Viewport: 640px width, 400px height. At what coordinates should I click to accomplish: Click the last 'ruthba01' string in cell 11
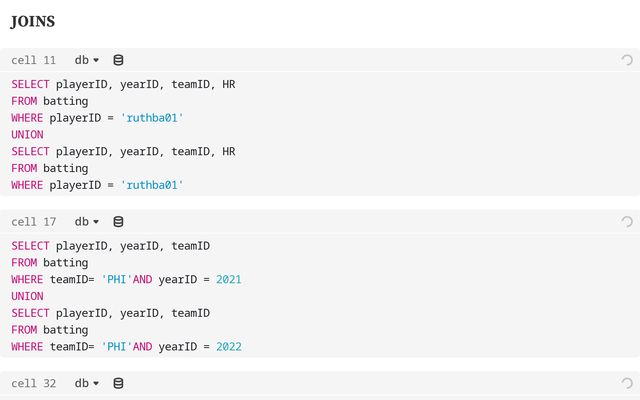pyautogui.click(x=152, y=185)
